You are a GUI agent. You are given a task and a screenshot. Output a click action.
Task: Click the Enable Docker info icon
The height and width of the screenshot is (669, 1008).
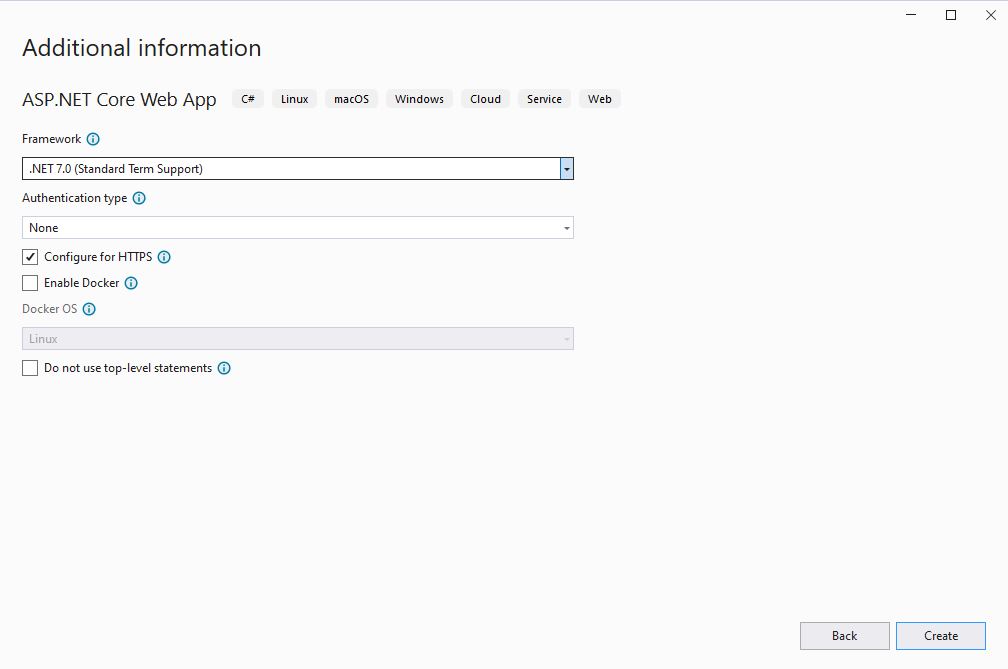pyautogui.click(x=131, y=283)
